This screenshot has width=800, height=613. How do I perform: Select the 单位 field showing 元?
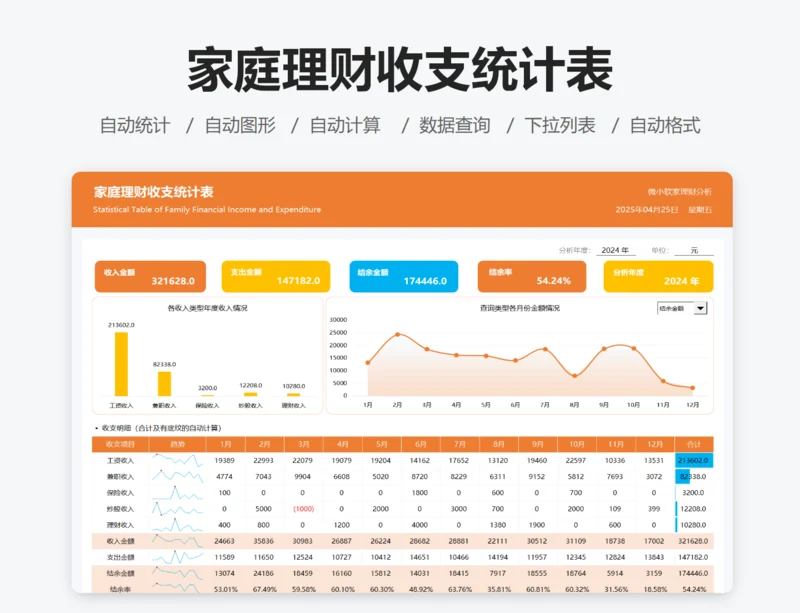click(x=694, y=250)
